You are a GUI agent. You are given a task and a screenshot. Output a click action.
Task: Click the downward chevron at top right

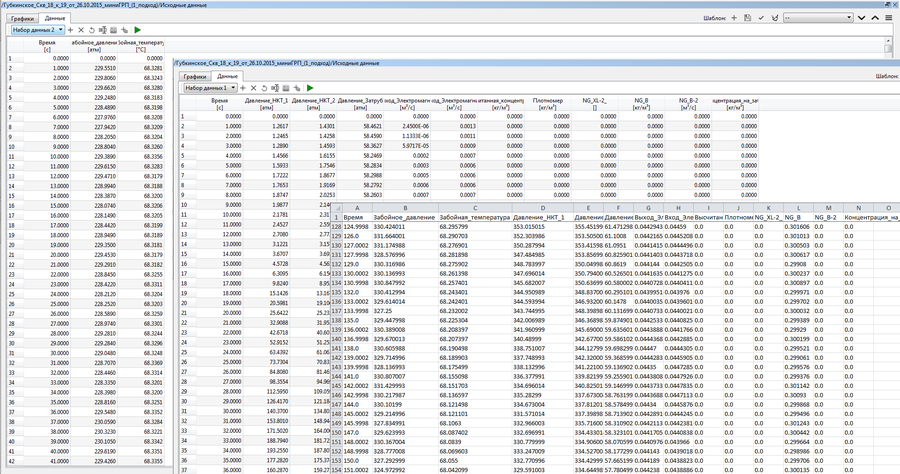(862, 18)
